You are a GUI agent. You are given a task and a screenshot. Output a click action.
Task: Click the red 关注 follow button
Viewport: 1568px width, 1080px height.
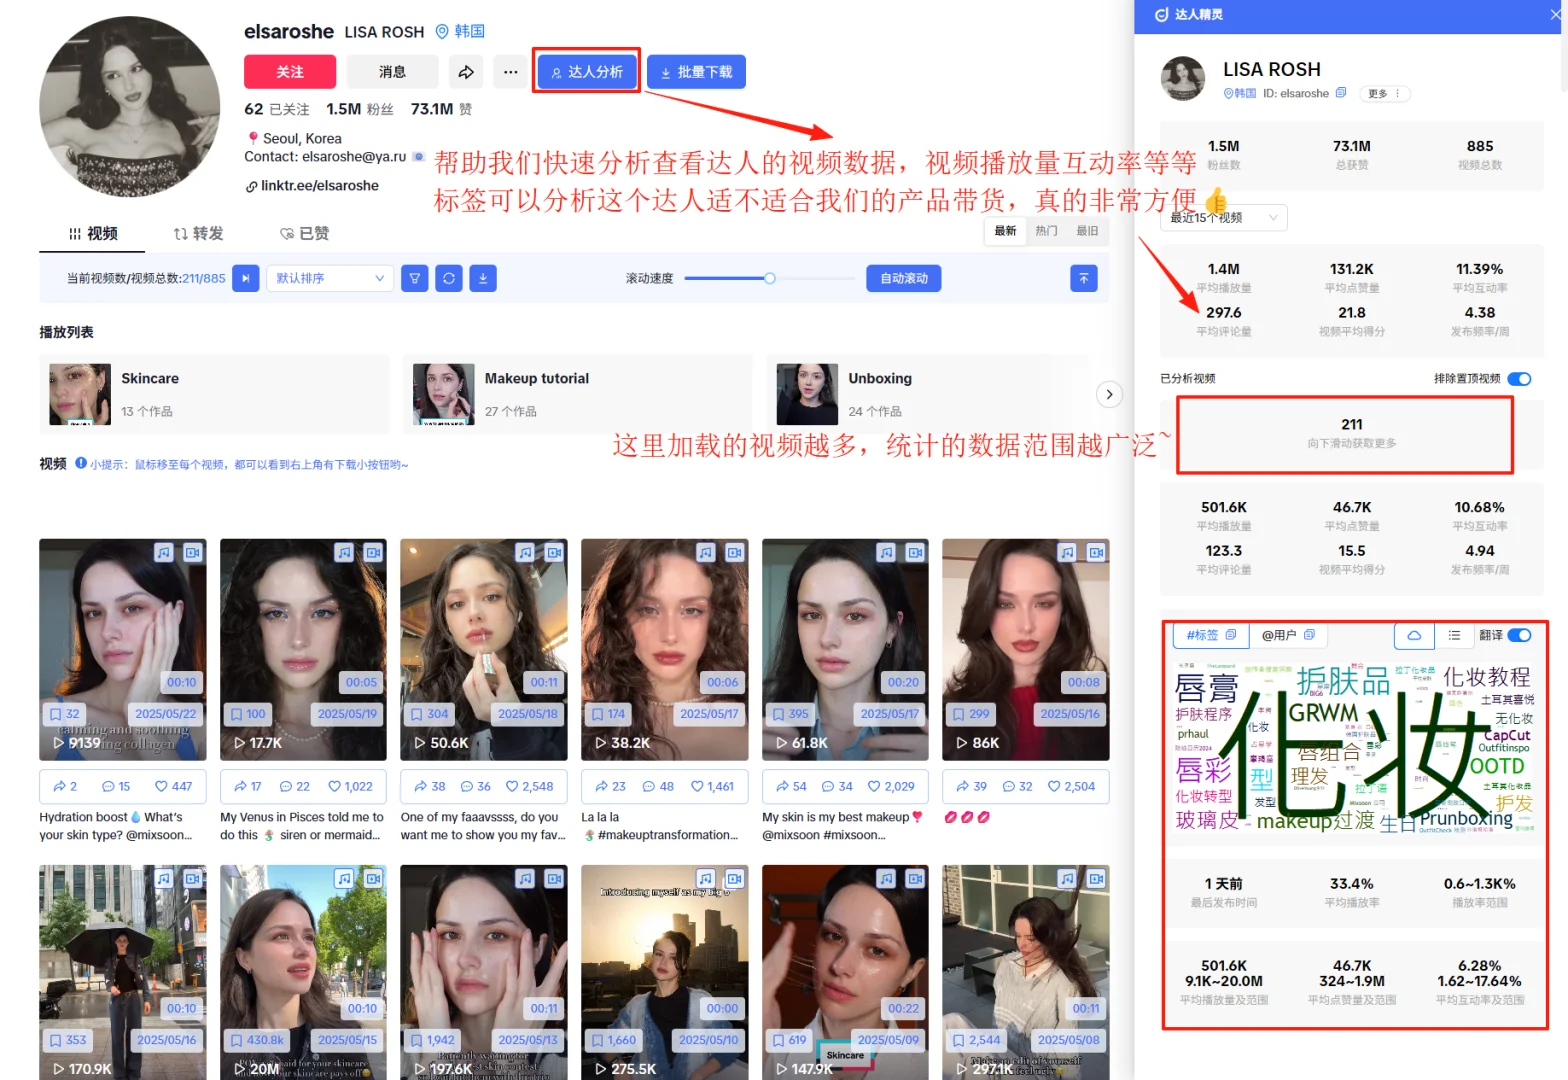click(290, 72)
